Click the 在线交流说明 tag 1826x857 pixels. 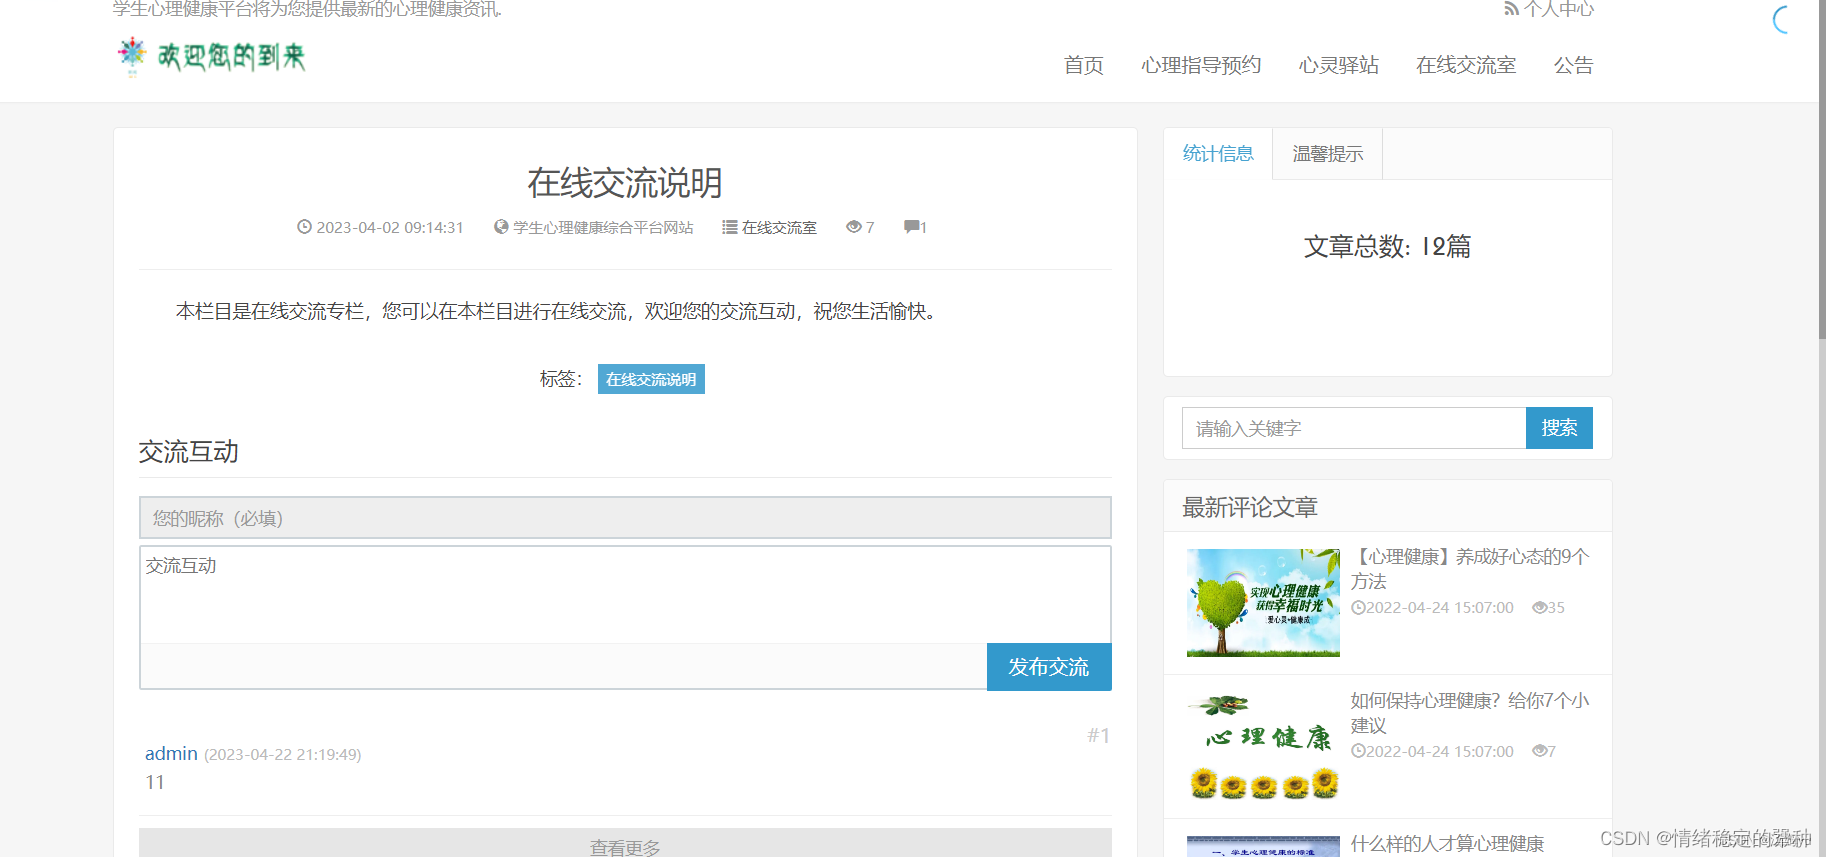(x=651, y=379)
